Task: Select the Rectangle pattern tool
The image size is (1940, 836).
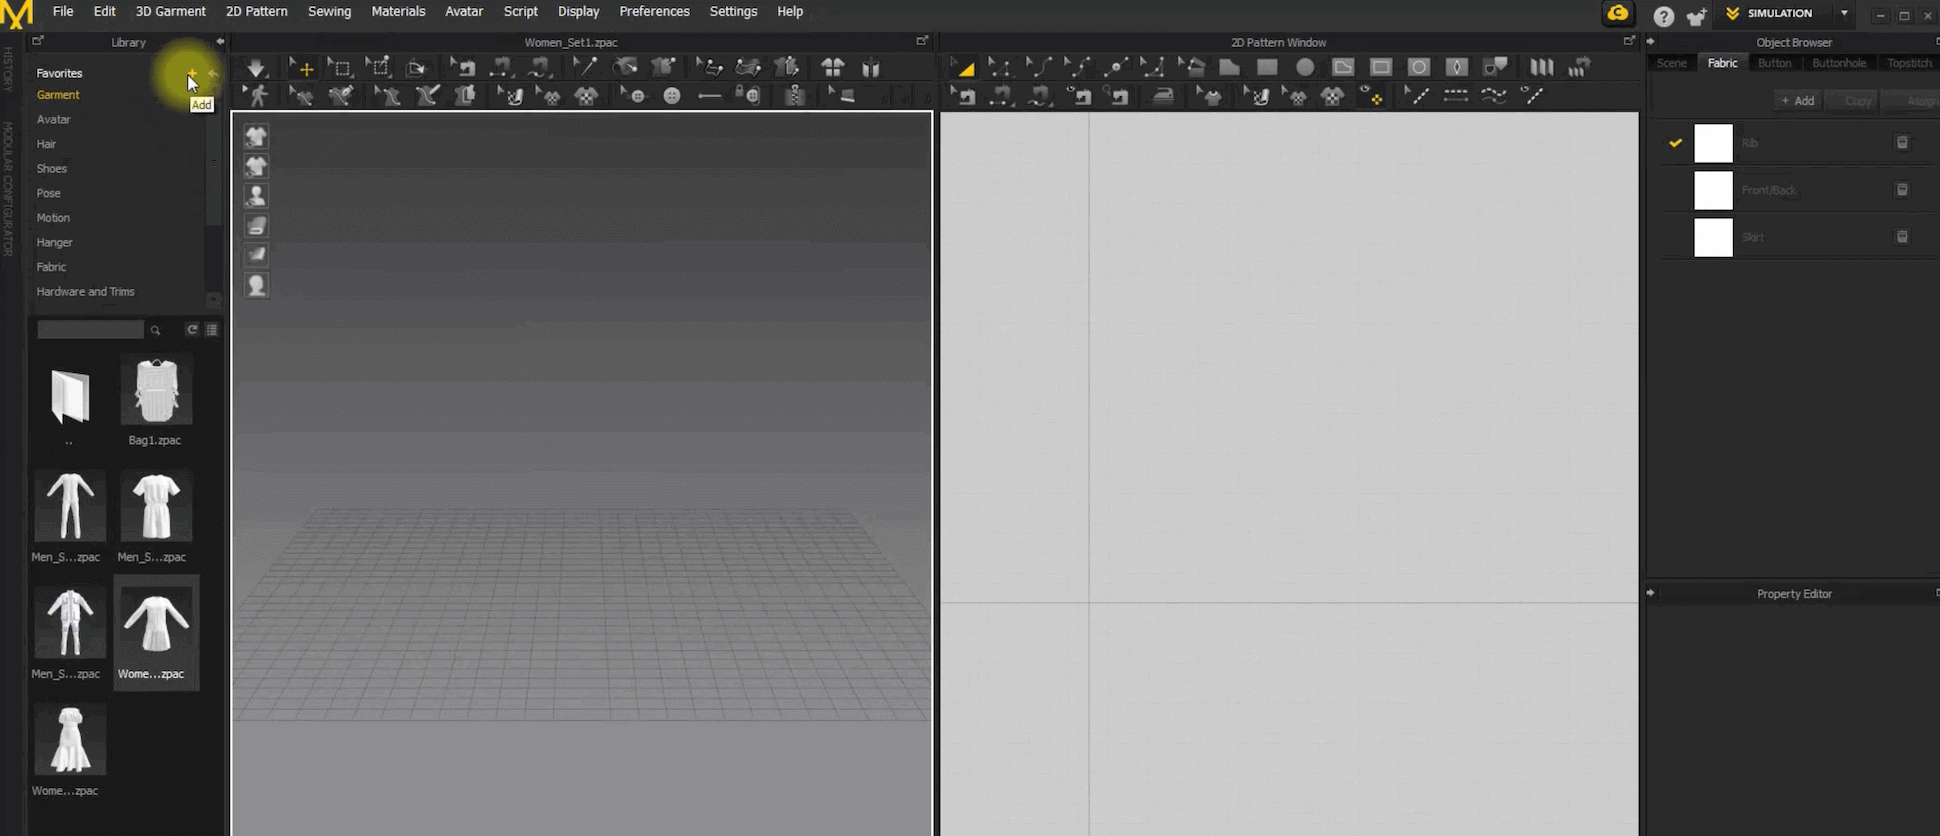Action: [x=1267, y=67]
